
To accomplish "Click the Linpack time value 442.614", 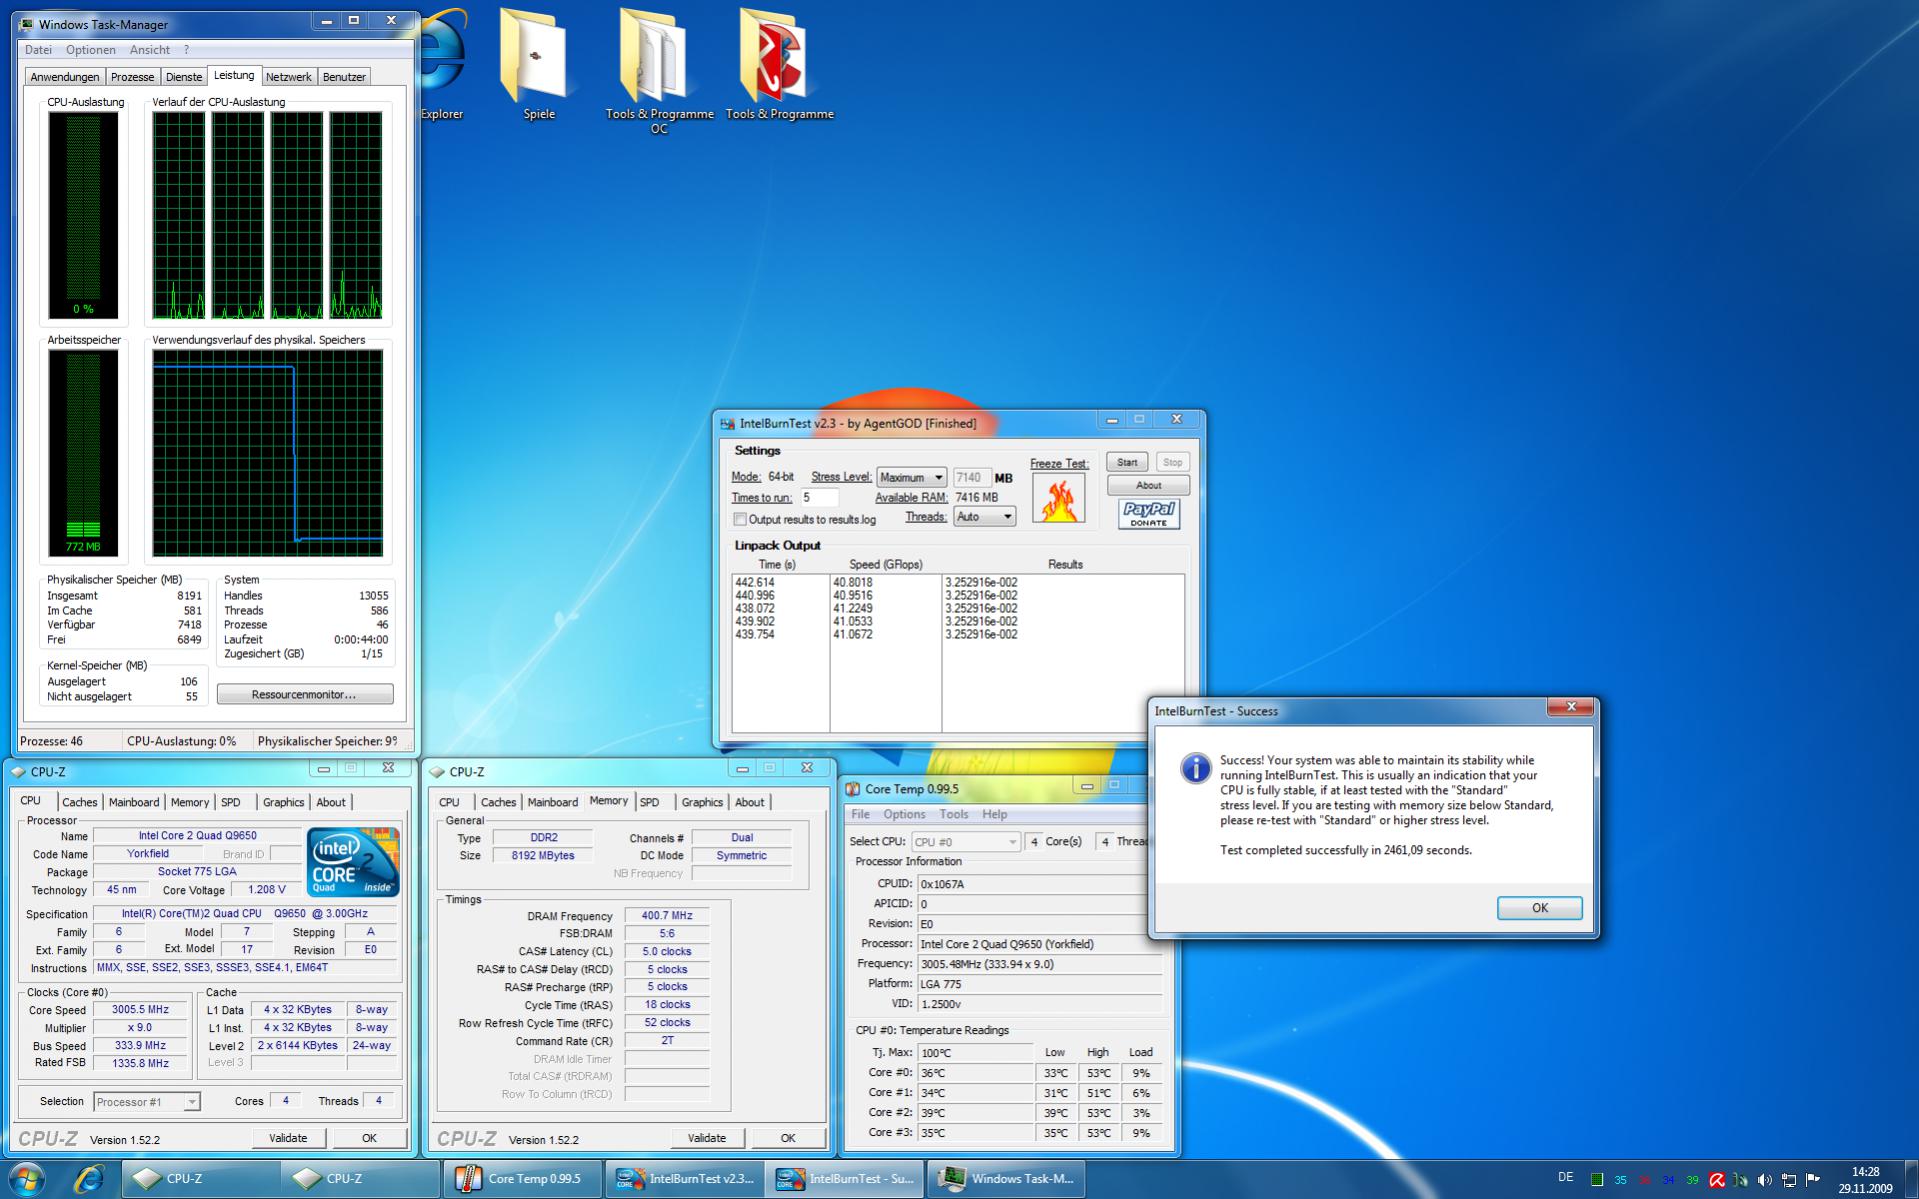I will (x=754, y=582).
